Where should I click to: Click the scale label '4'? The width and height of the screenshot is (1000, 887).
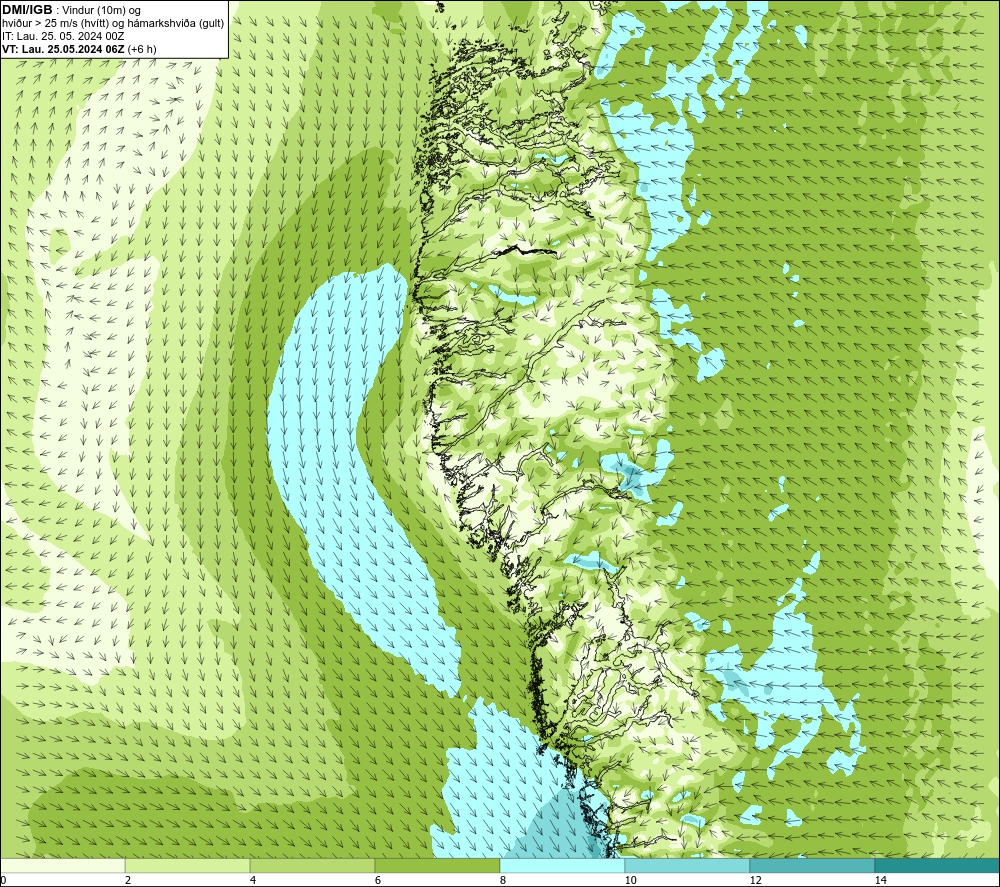coord(253,880)
